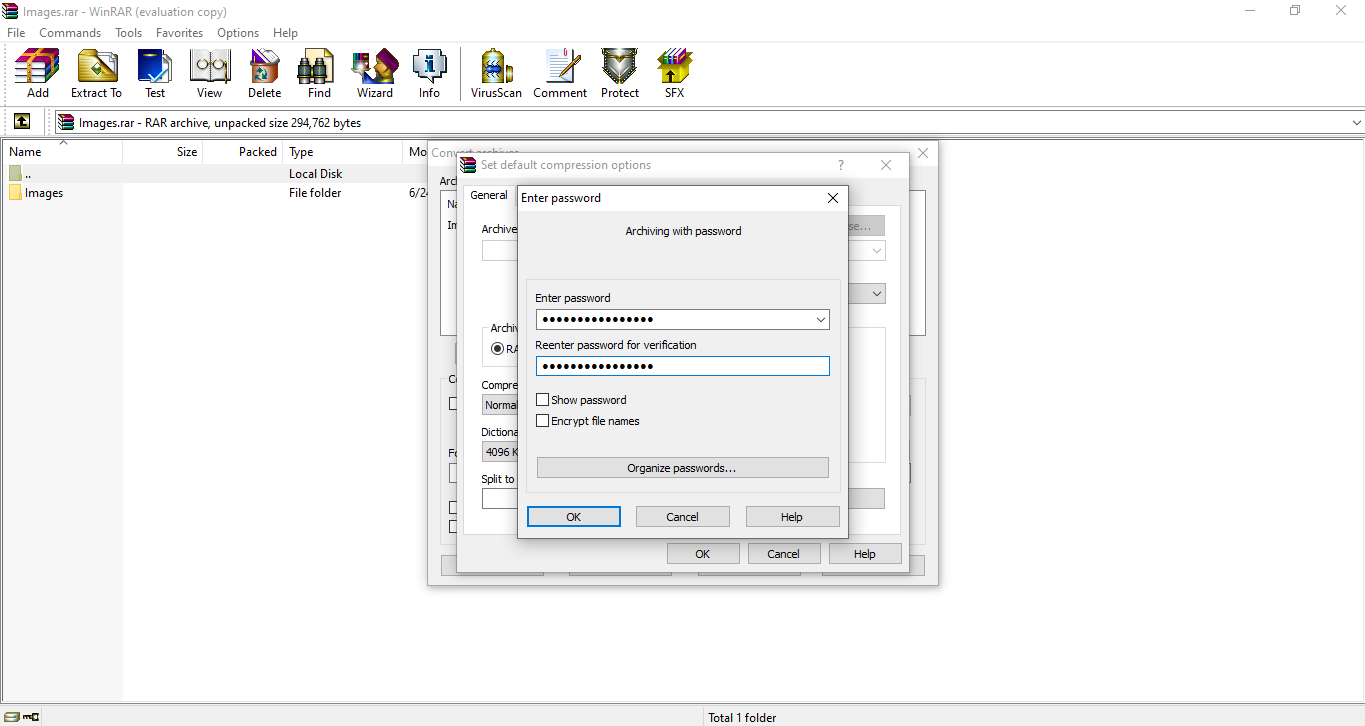Viewport: 1365px width, 726px height.
Task: Open the Extract To tool
Action: [96, 74]
